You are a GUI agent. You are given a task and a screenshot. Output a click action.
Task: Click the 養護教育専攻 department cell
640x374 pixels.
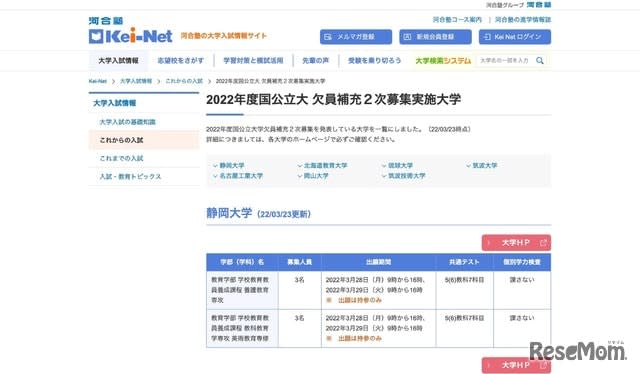coord(242,290)
